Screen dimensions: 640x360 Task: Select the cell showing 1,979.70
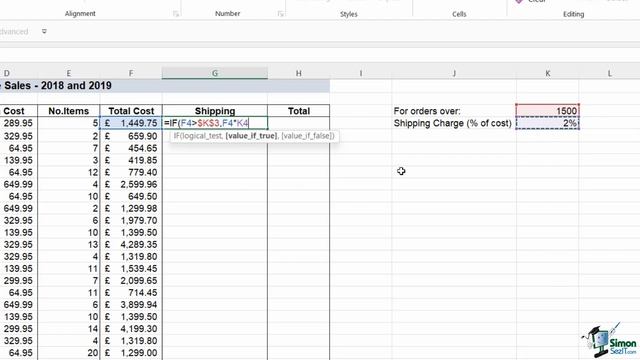coord(131,220)
